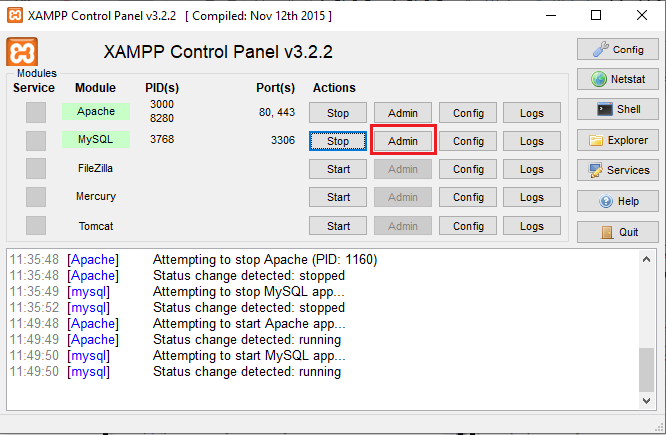Click Mercury's disabled Admin button
This screenshot has width=666, height=435.
pyautogui.click(x=403, y=197)
